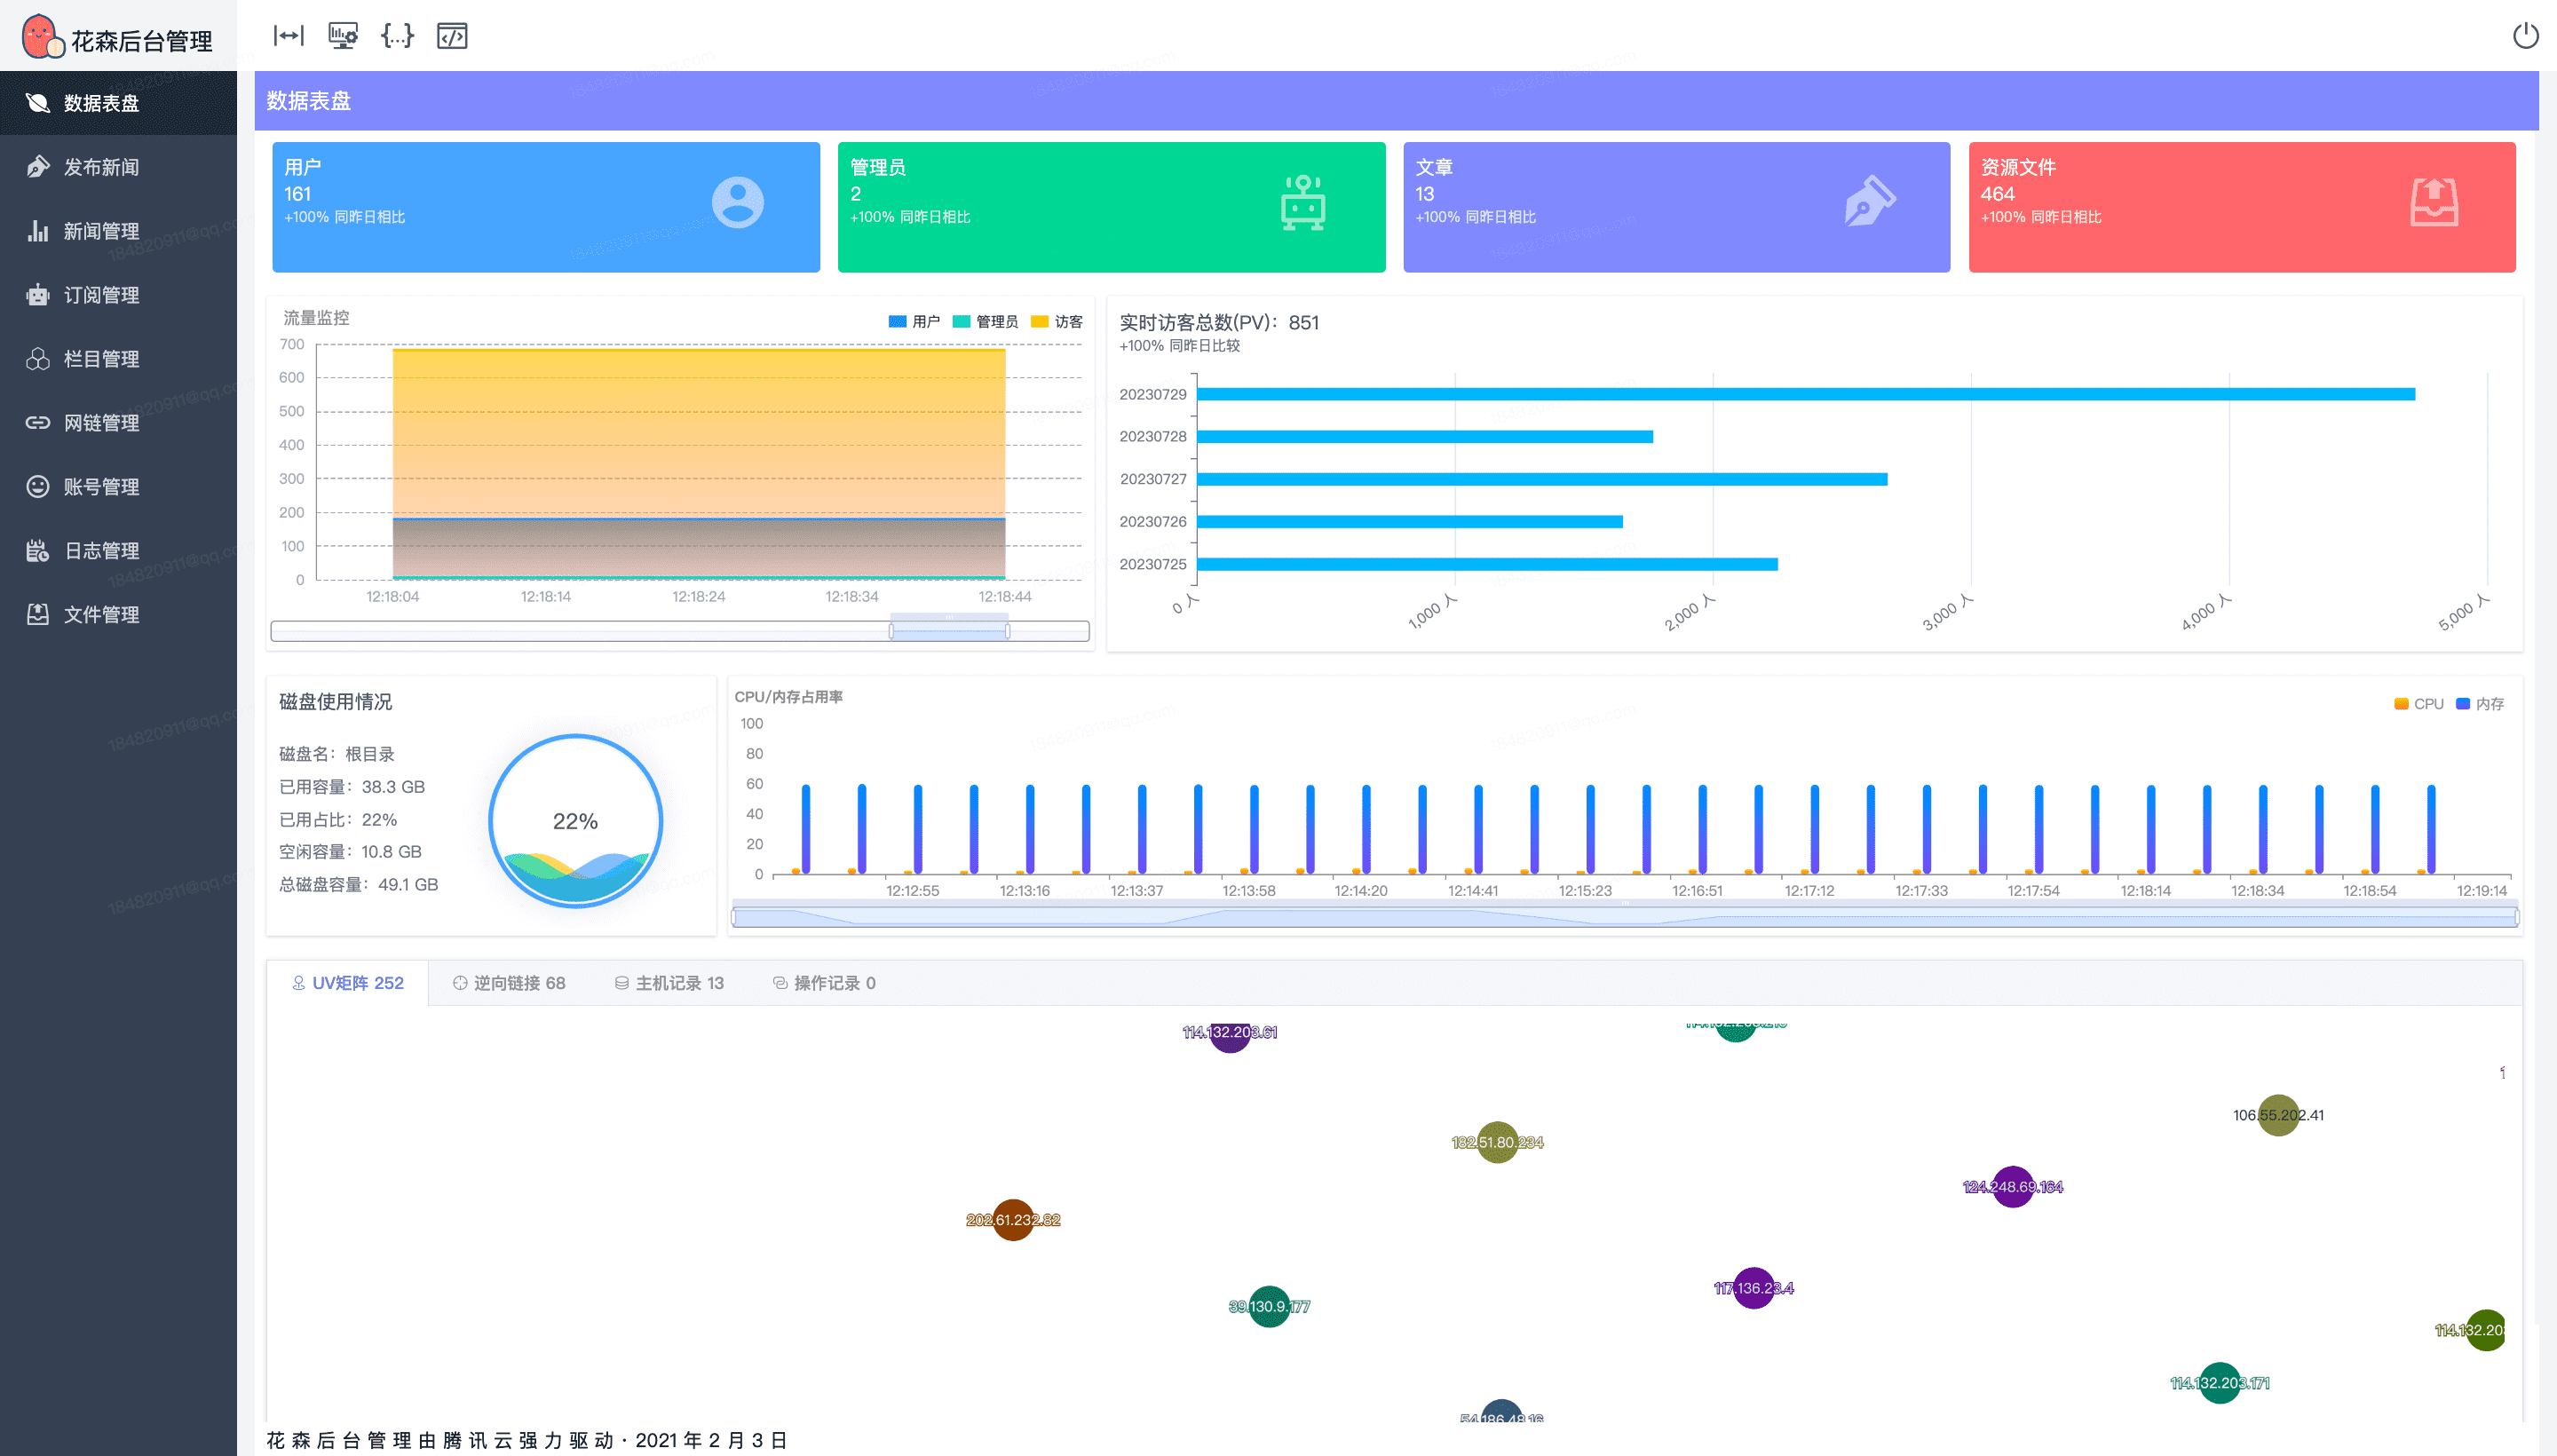This screenshot has height=1456, width=2557.
Task: Click the 22% disk usage gauge
Action: pos(575,821)
